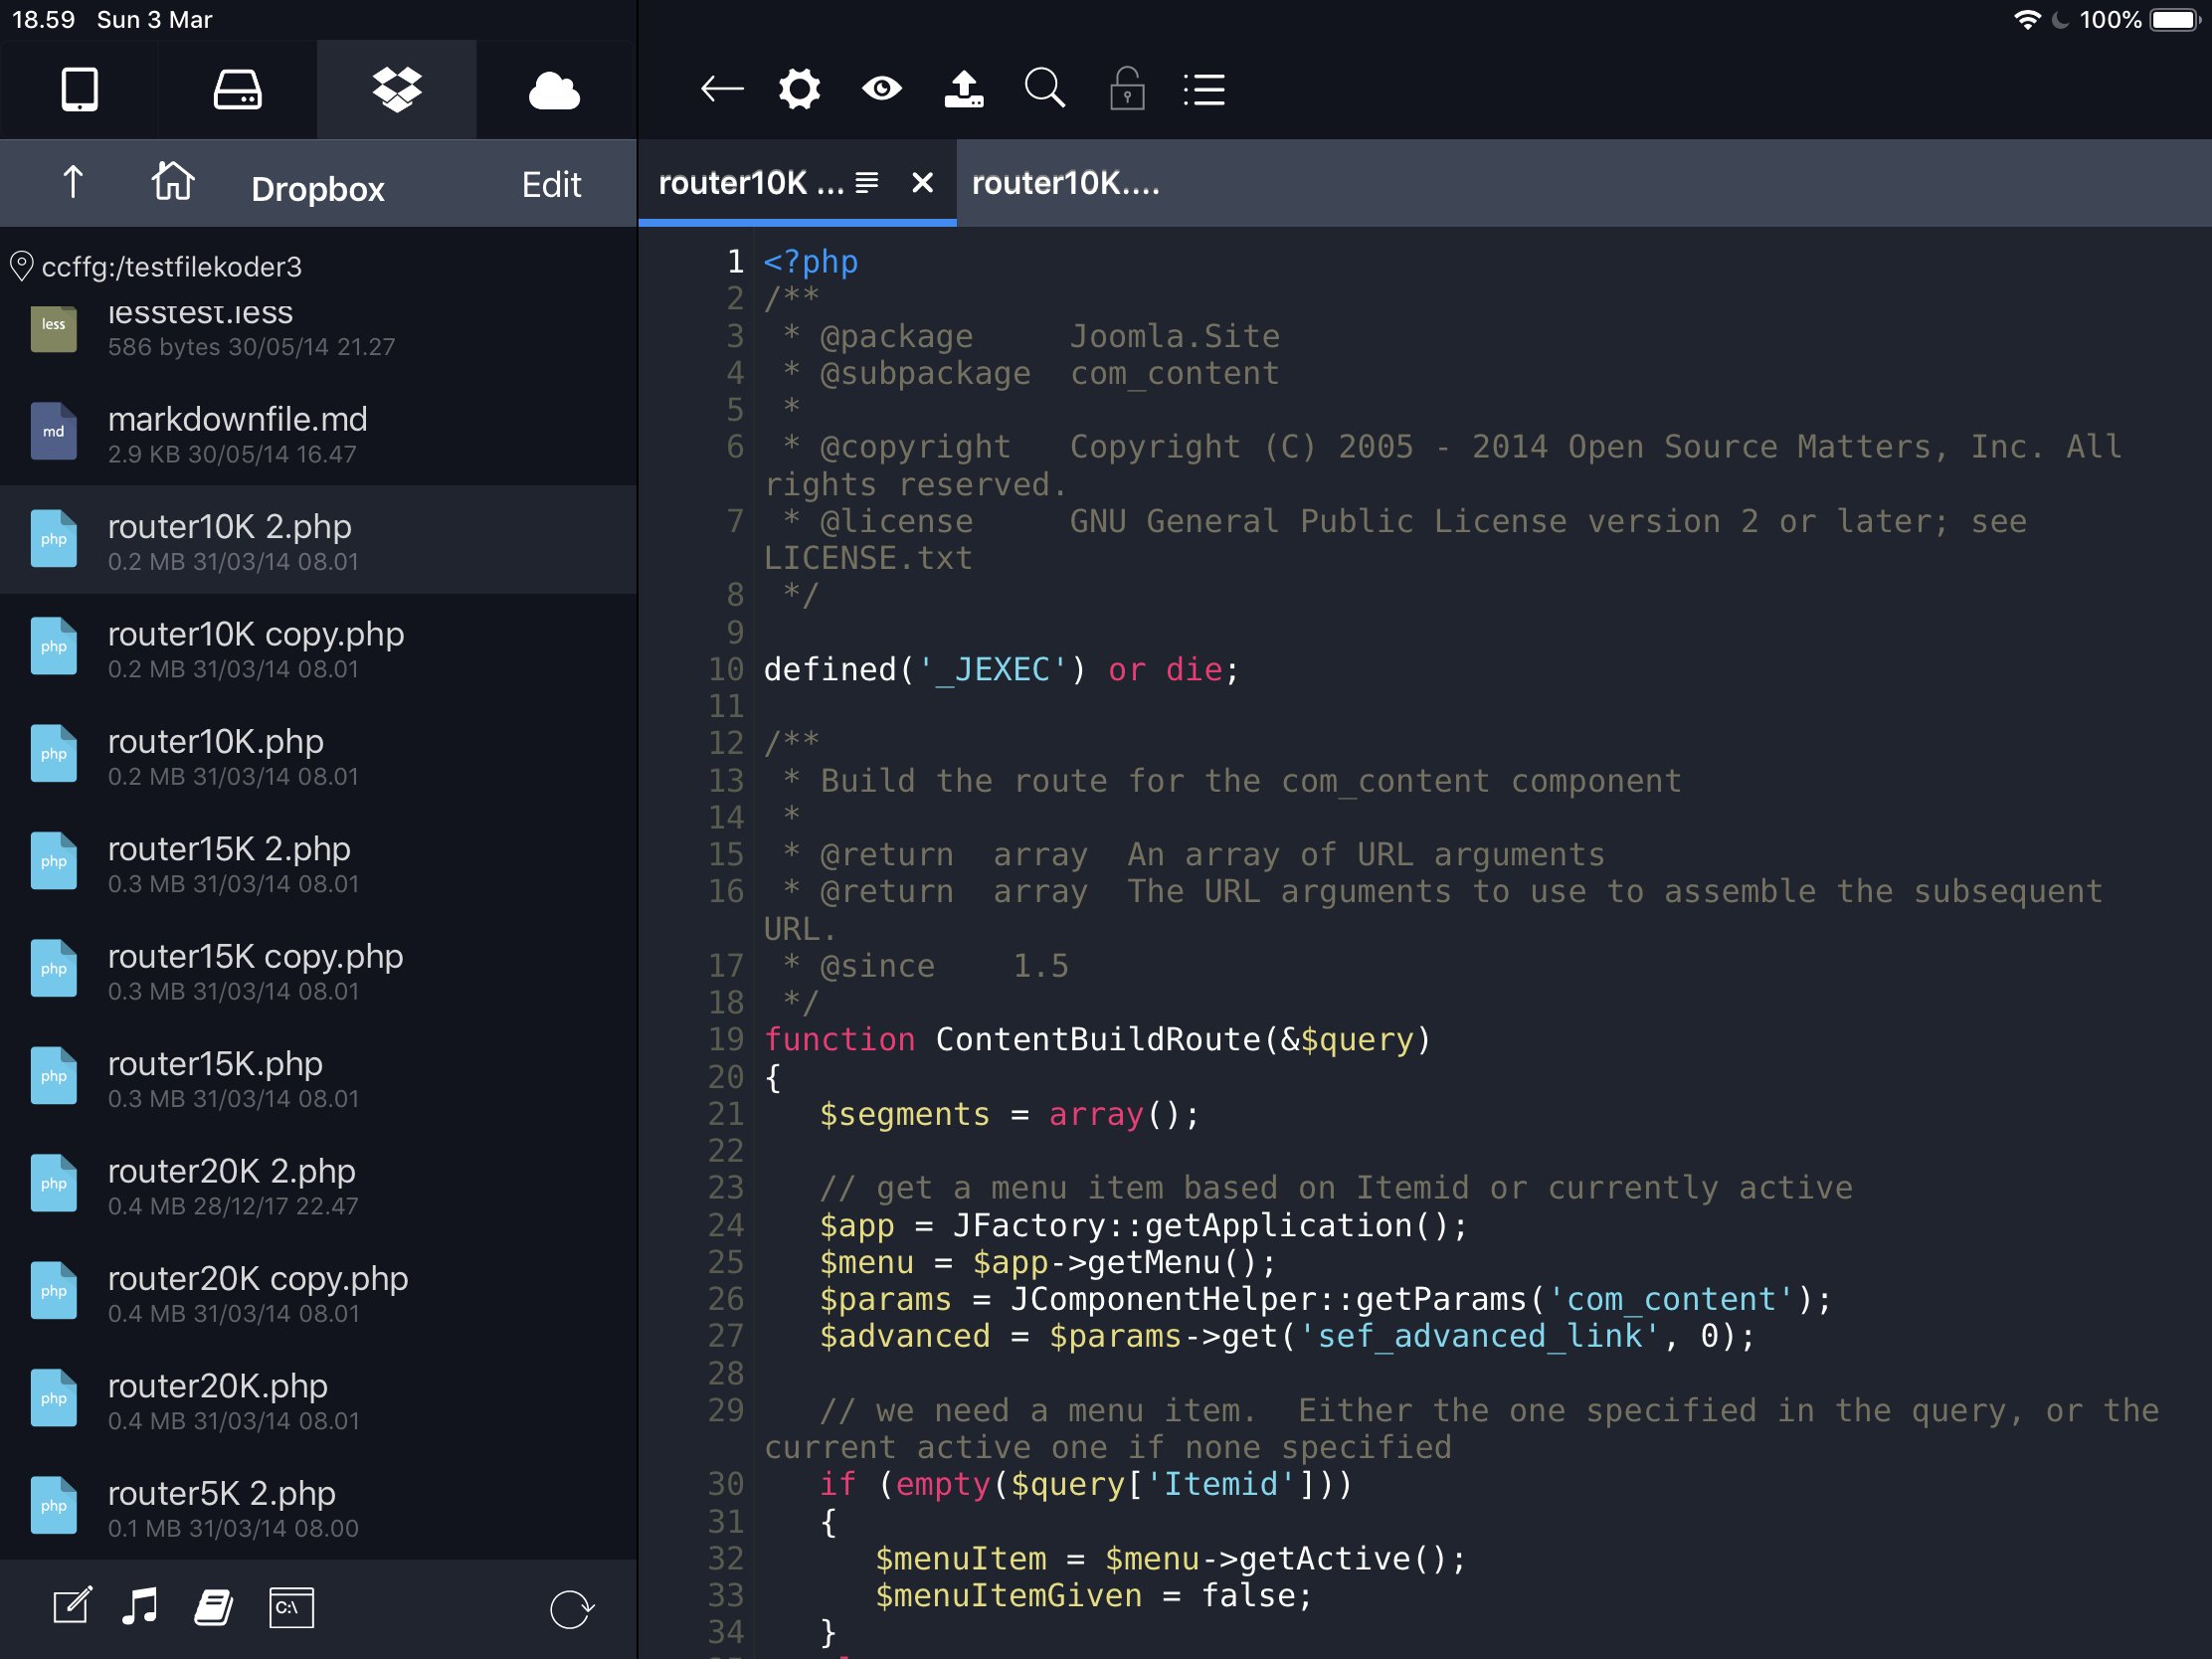Close the active router10K tab
Image resolution: width=2212 pixels, height=1659 pixels.
point(922,183)
